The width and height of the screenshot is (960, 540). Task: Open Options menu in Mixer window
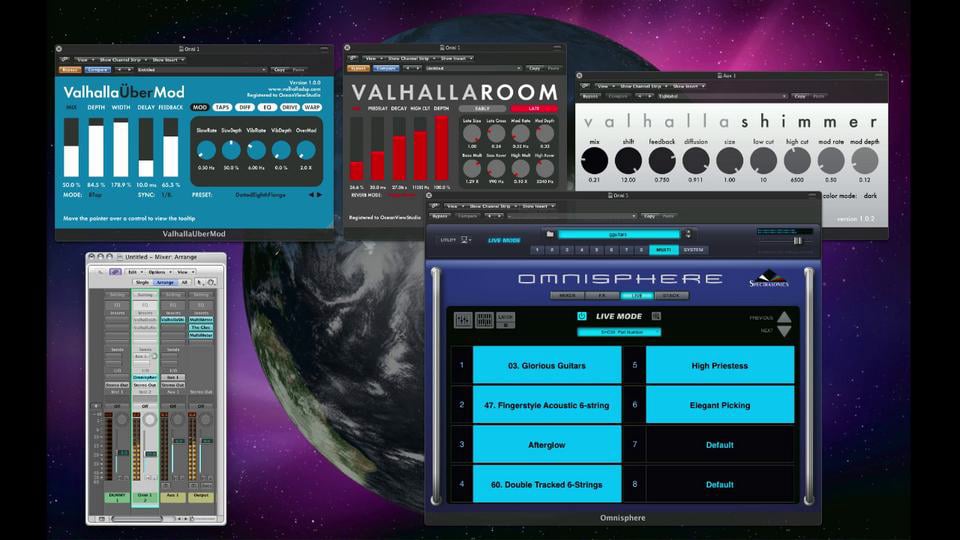pyautogui.click(x=158, y=272)
